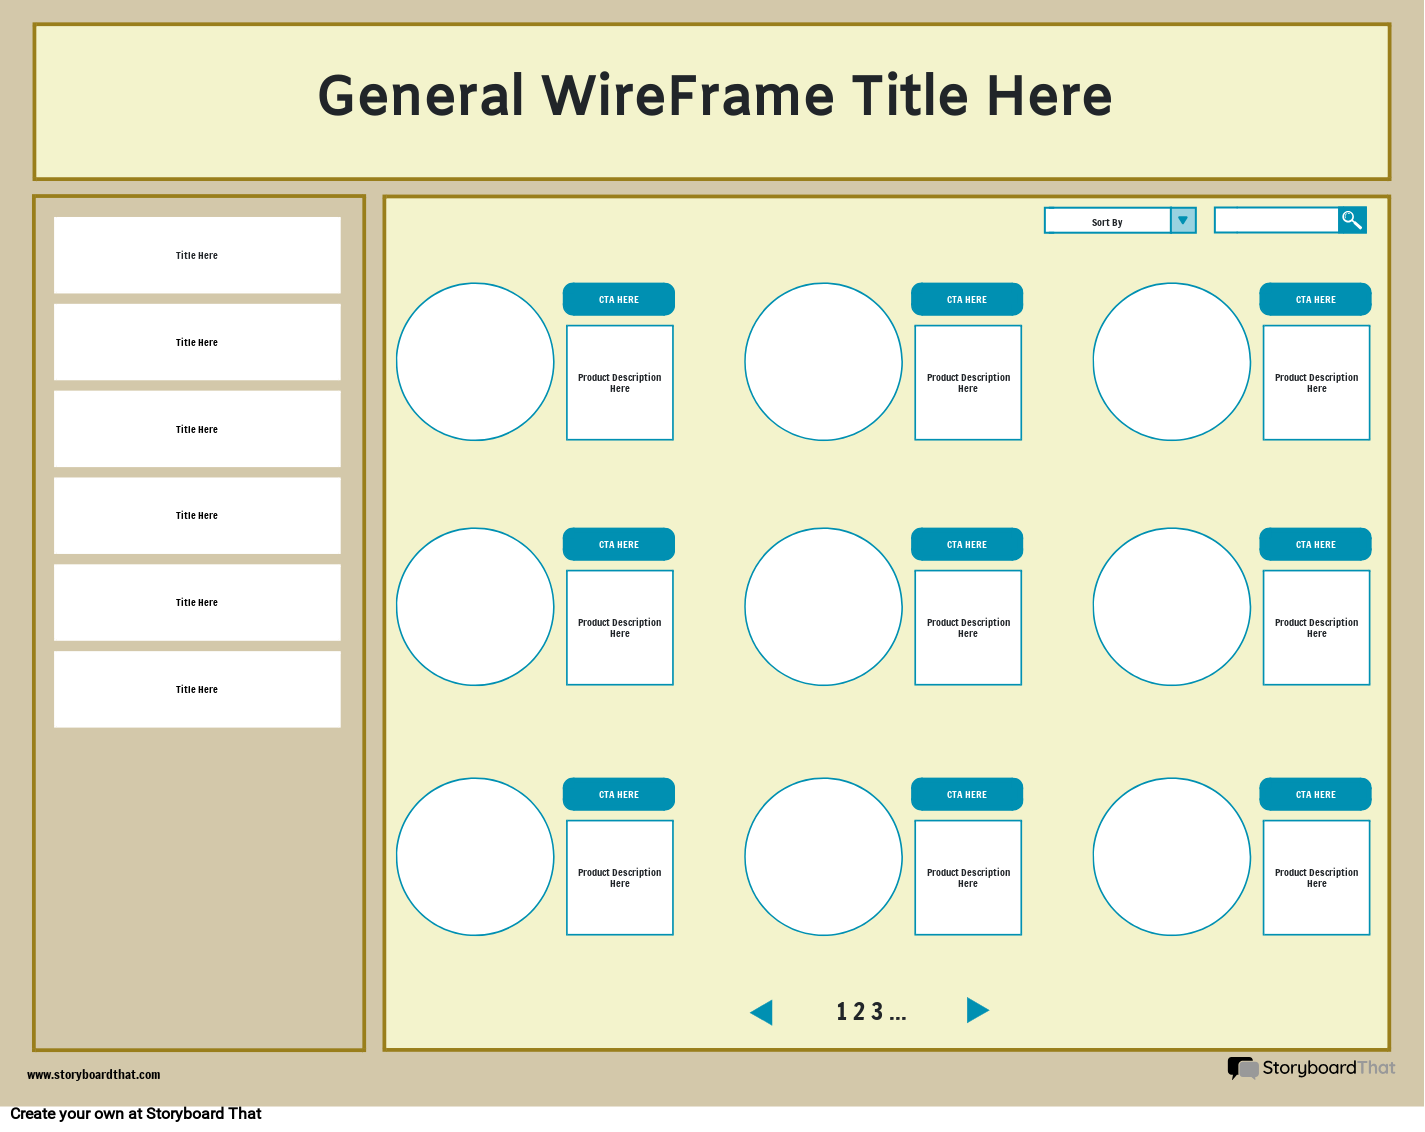Click the left pagination arrow

pyautogui.click(x=762, y=1011)
